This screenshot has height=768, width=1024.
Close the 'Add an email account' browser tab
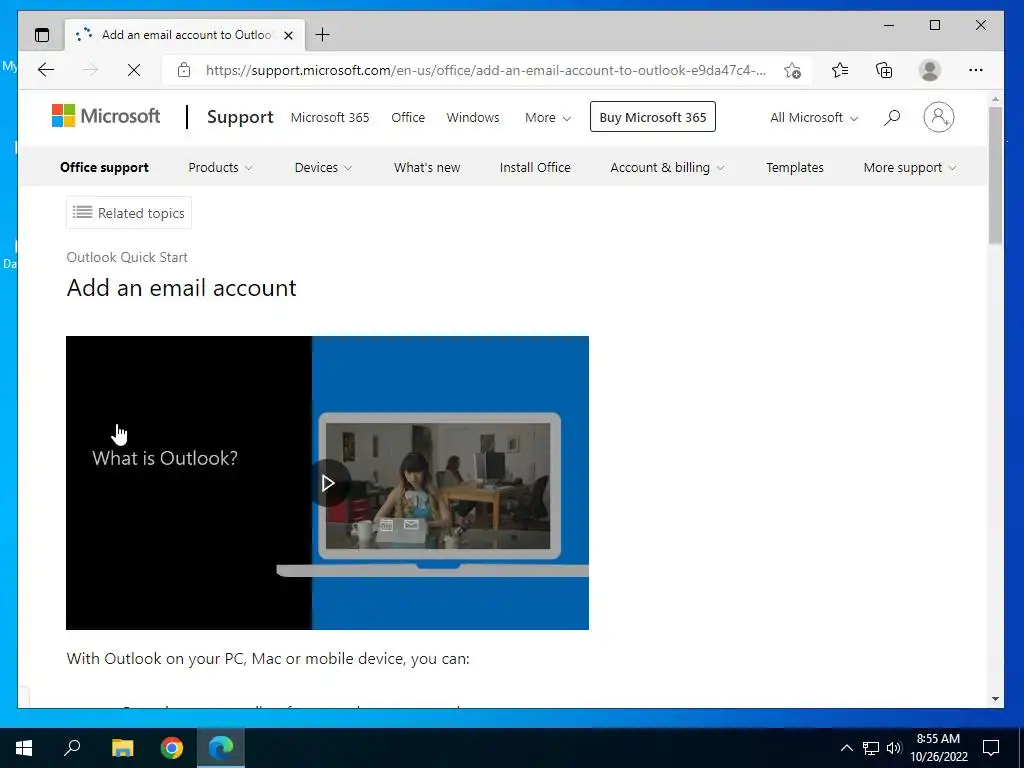[288, 35]
